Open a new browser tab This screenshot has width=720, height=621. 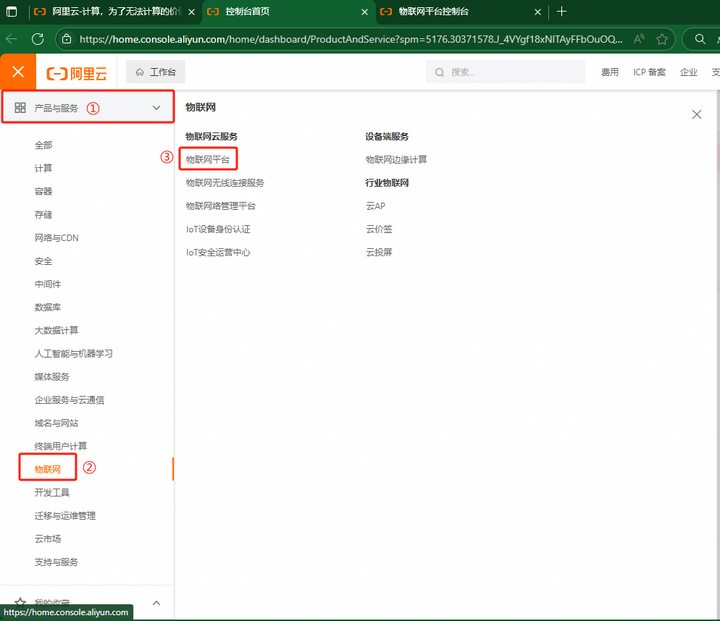point(562,11)
